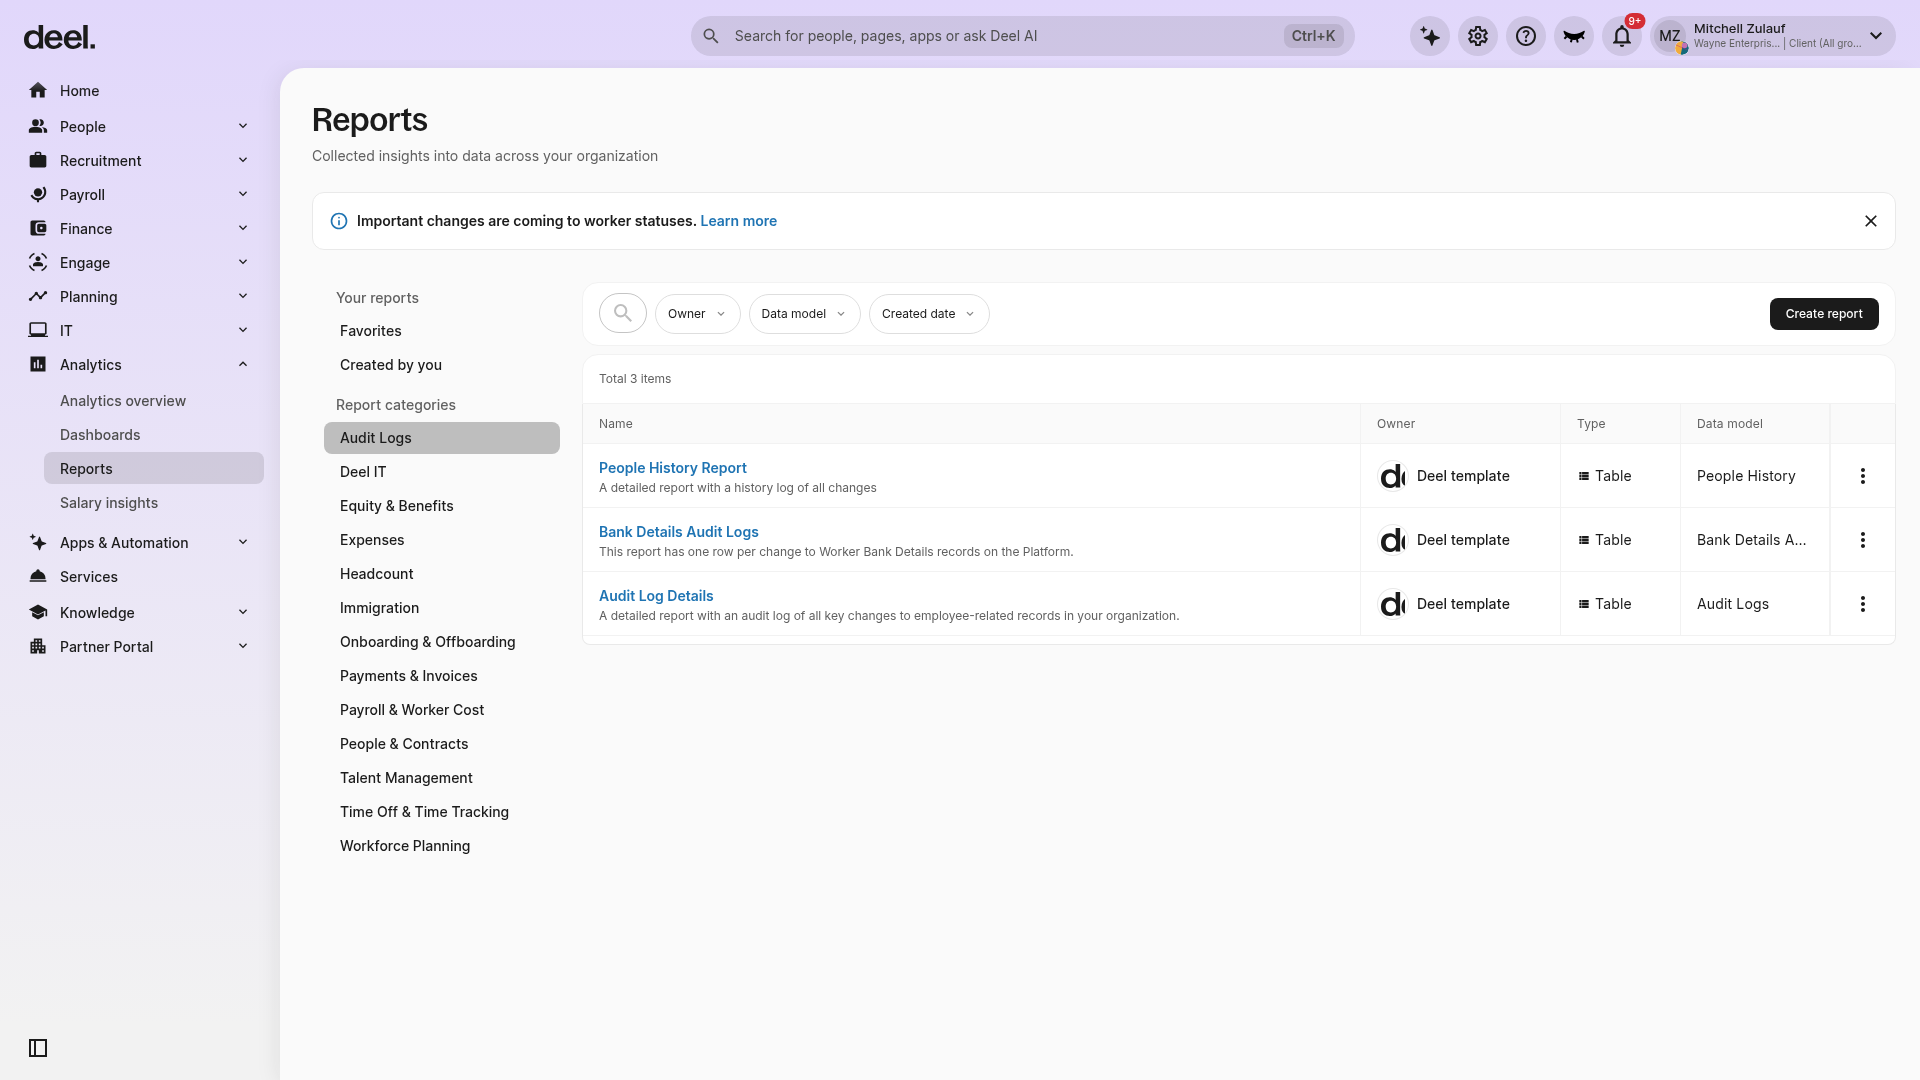This screenshot has height=1080, width=1920.
Task: Select the Deel IT report category
Action: pyautogui.click(x=442, y=472)
